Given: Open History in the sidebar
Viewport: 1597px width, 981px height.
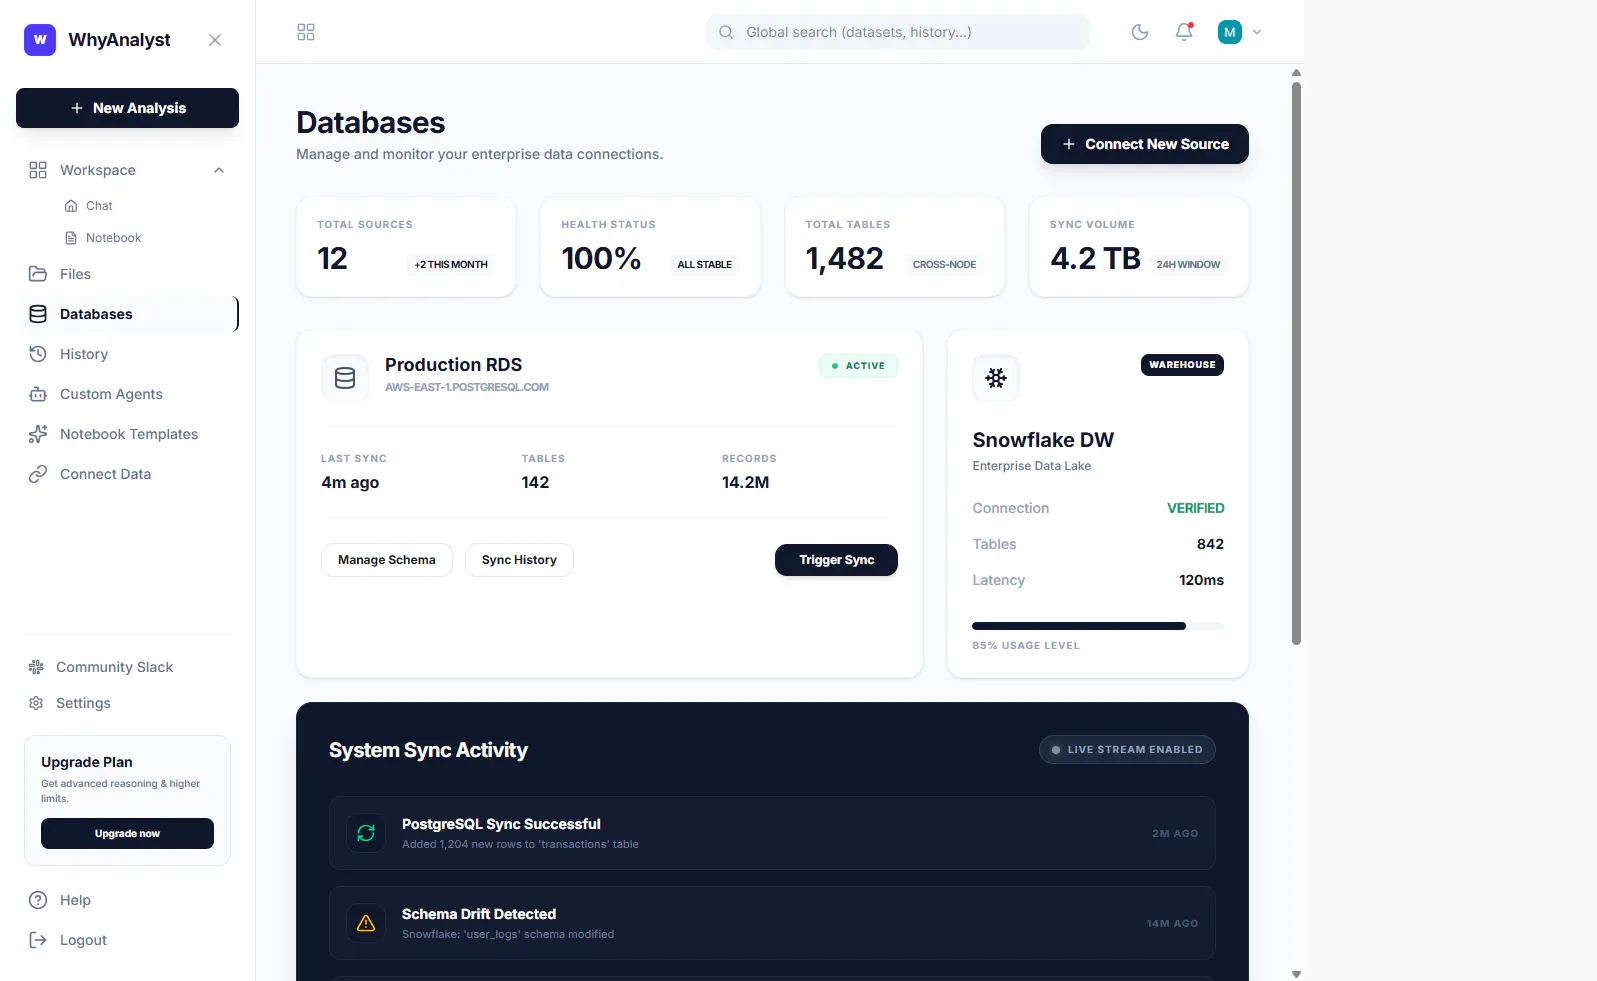Looking at the screenshot, I should click(x=127, y=354).
